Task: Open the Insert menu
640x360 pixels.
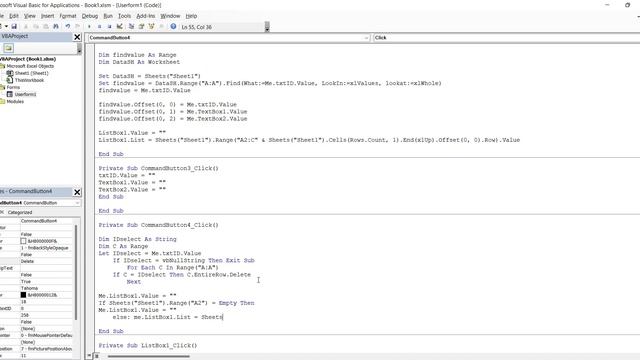Action: click(x=47, y=16)
